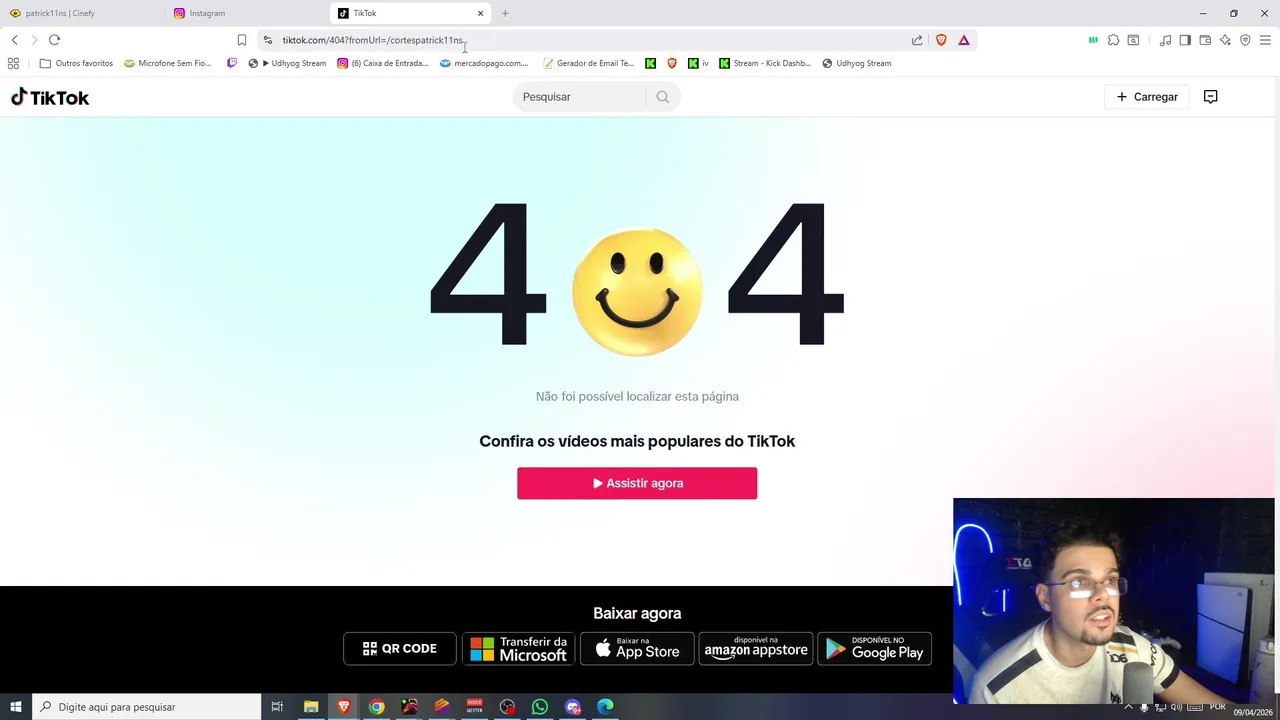Screen dimensions: 1280x720
Task: Click the Windows Start button
Action: 16,707
